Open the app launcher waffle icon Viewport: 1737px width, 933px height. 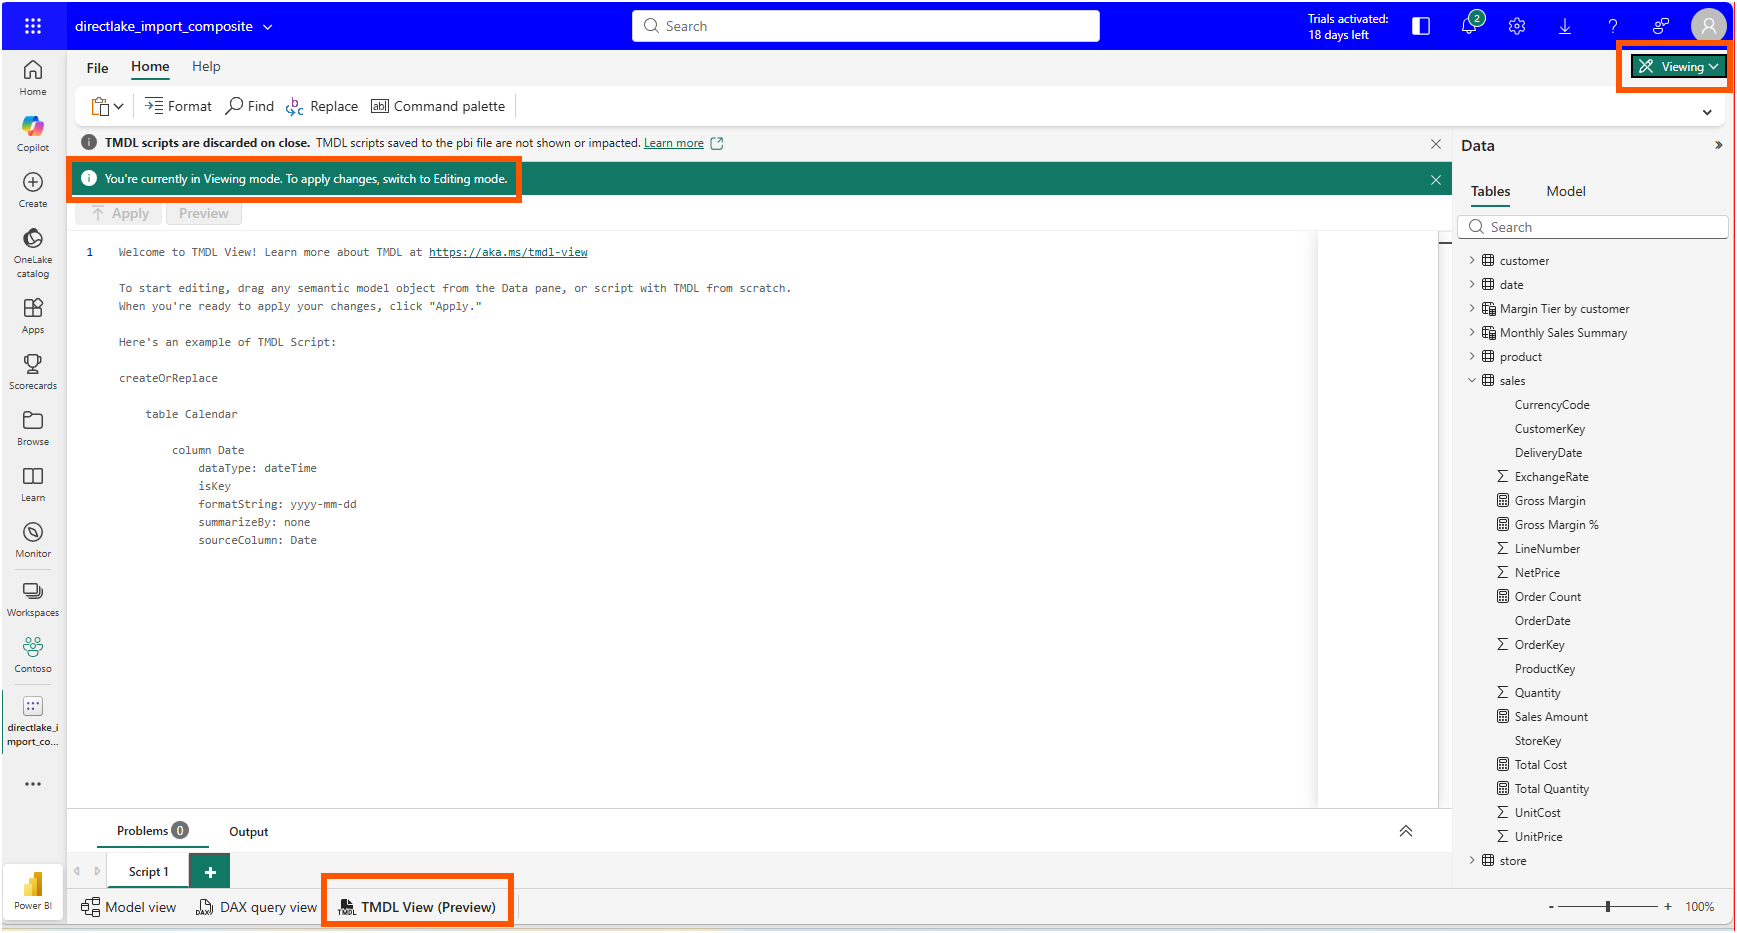(x=33, y=26)
